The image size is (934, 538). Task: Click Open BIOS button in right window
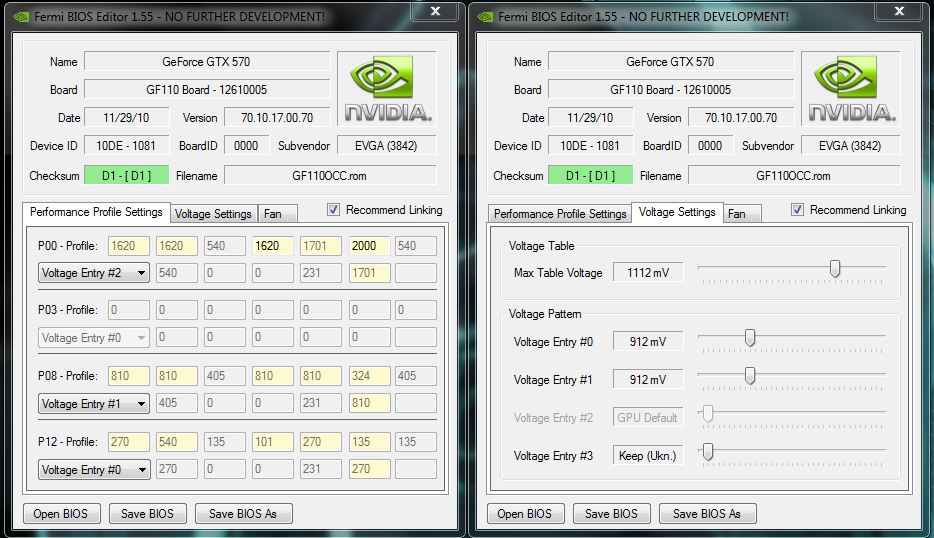[x=525, y=514]
